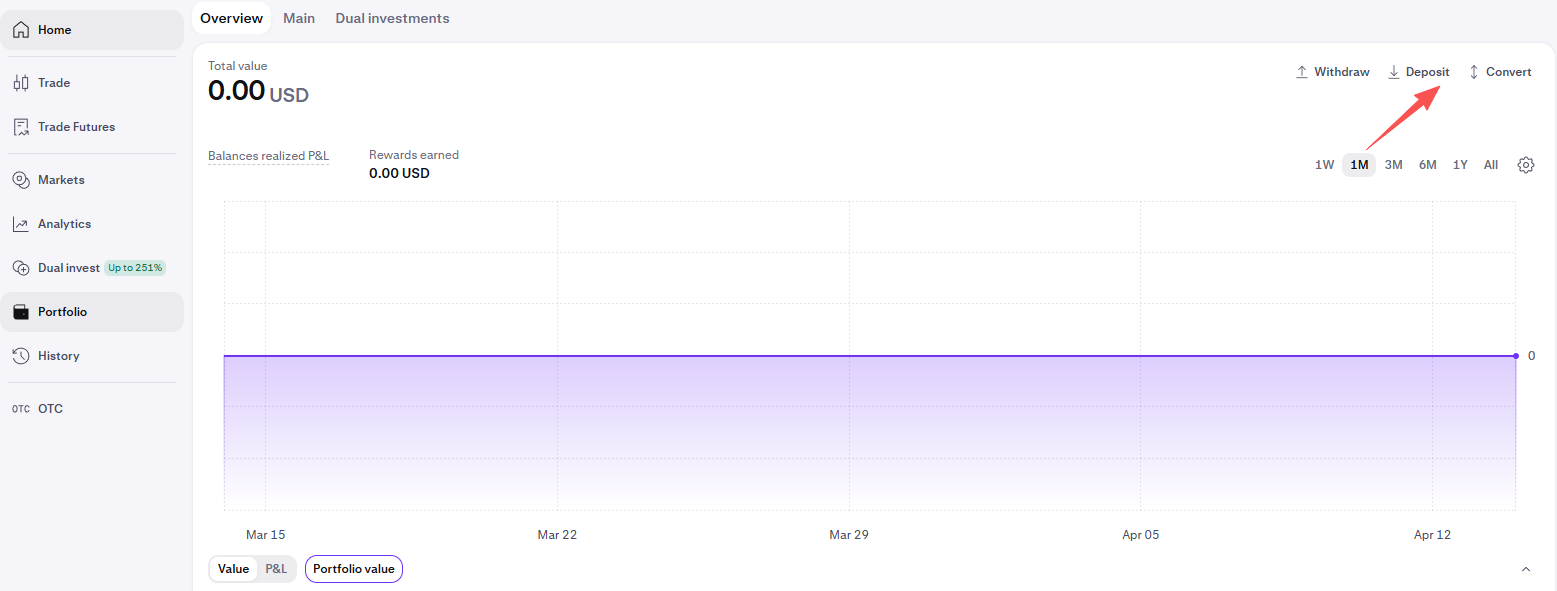Image resolution: width=1557 pixels, height=591 pixels.
Task: Switch to the Main tab
Action: pyautogui.click(x=299, y=17)
